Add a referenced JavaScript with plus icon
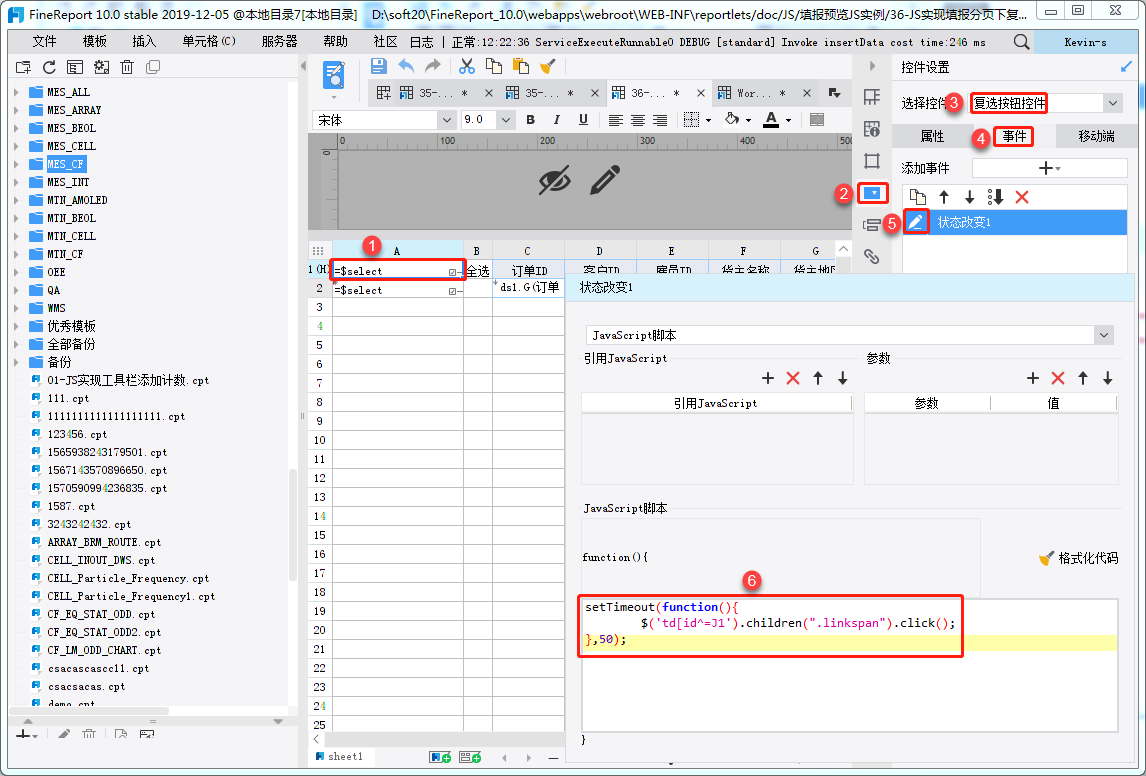 (x=767, y=378)
